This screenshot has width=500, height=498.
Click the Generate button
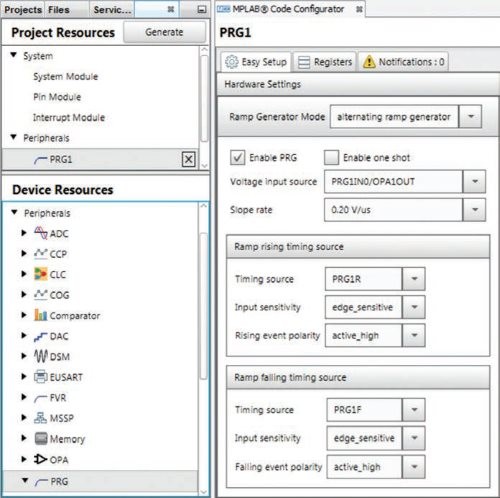pyautogui.click(x=164, y=32)
